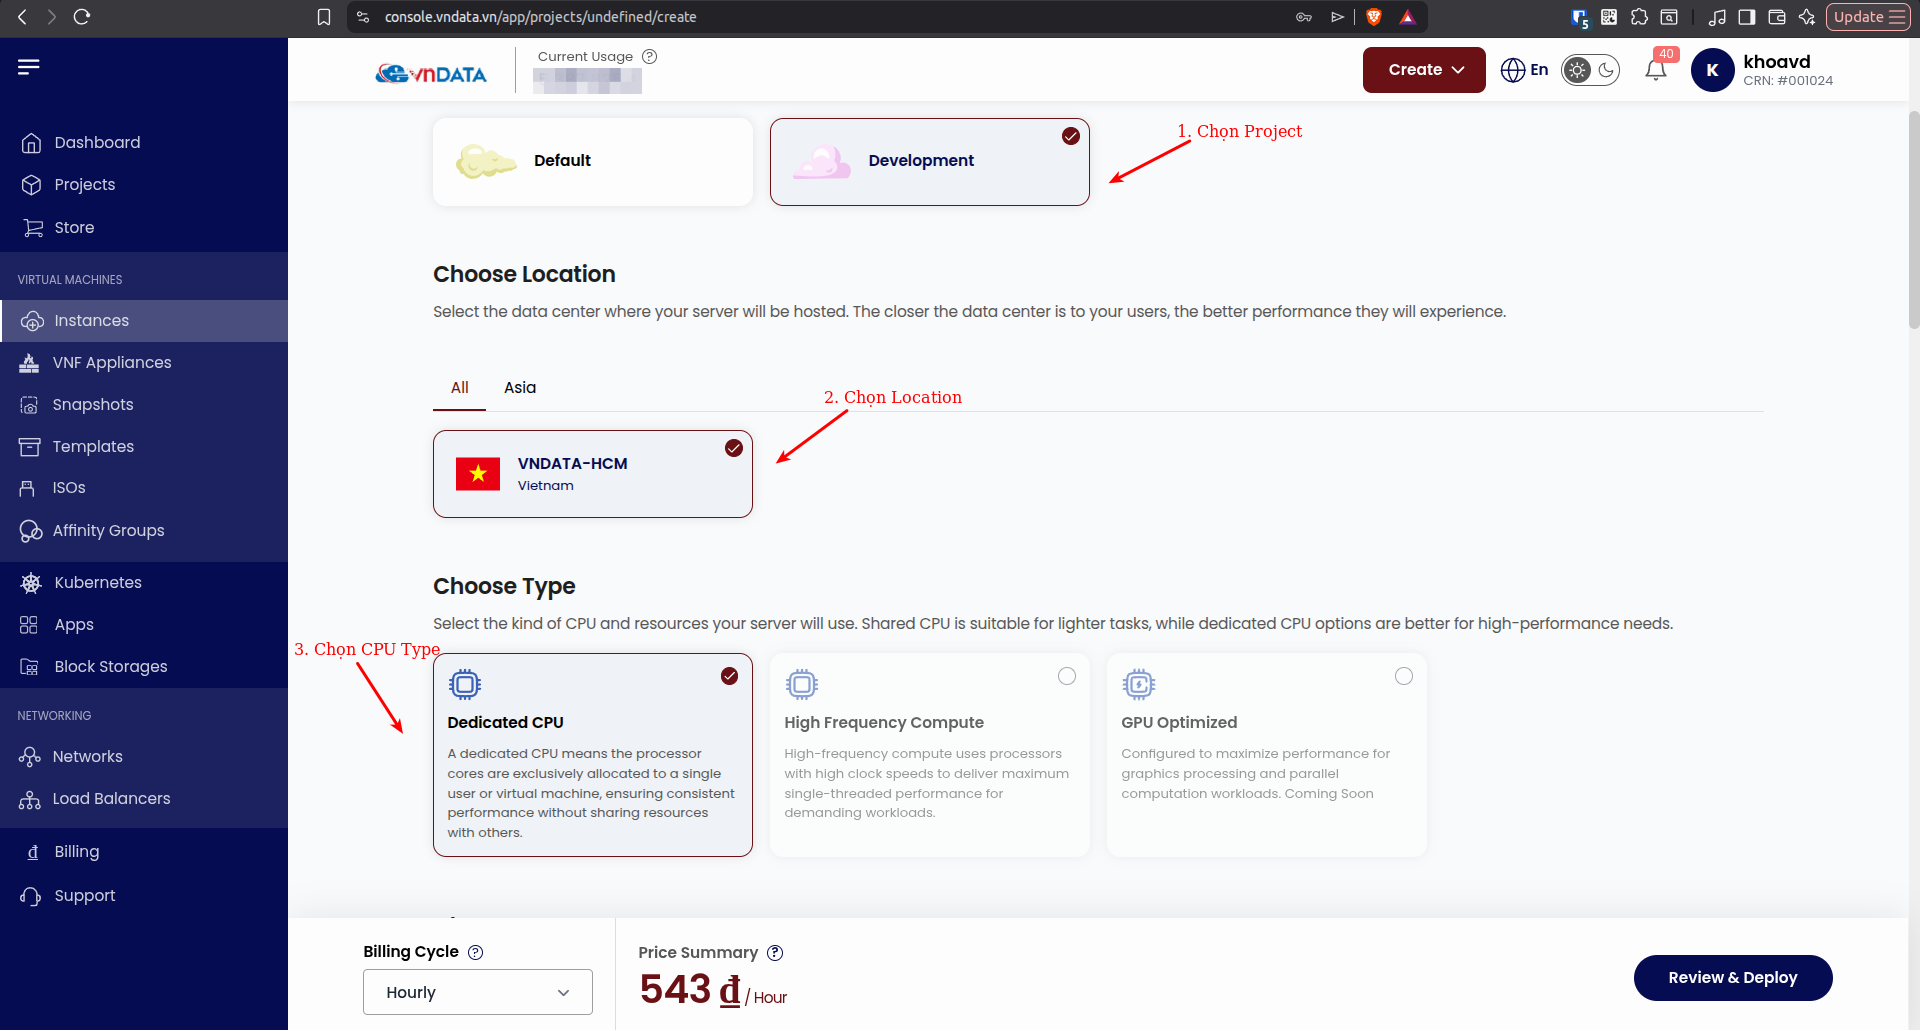Image resolution: width=1920 pixels, height=1031 pixels.
Task: Click the ISOs icon
Action: click(x=27, y=488)
